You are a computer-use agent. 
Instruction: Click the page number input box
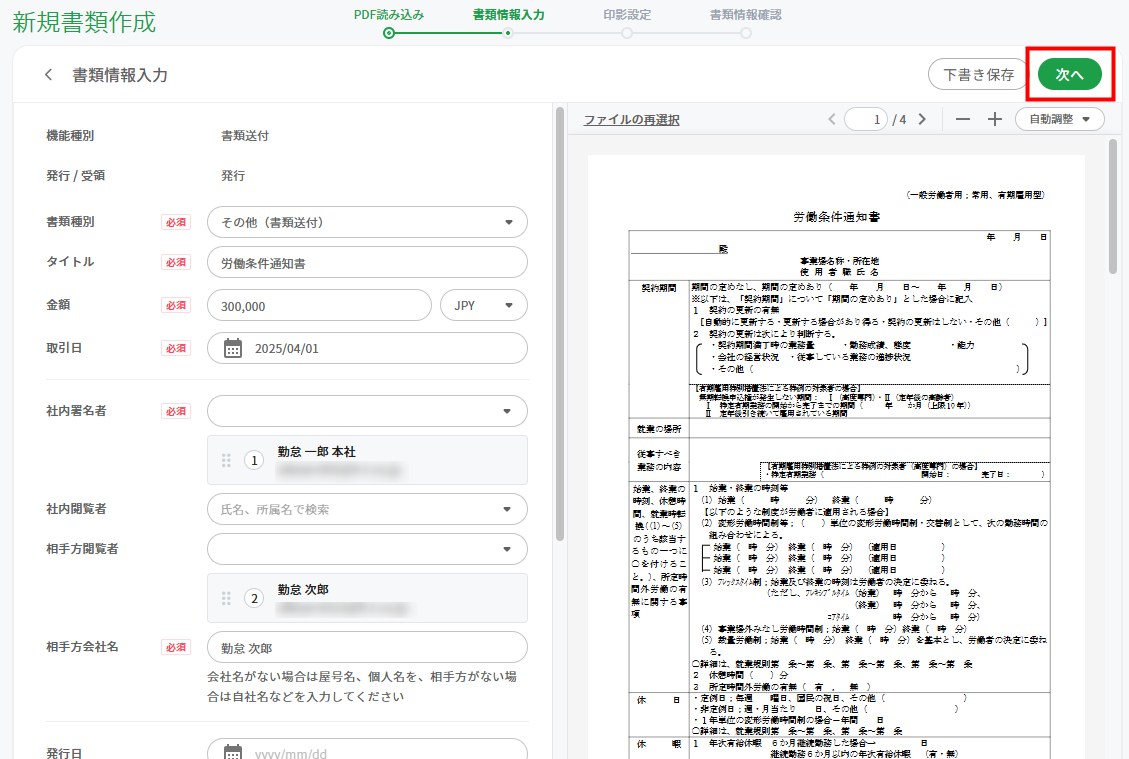point(866,120)
